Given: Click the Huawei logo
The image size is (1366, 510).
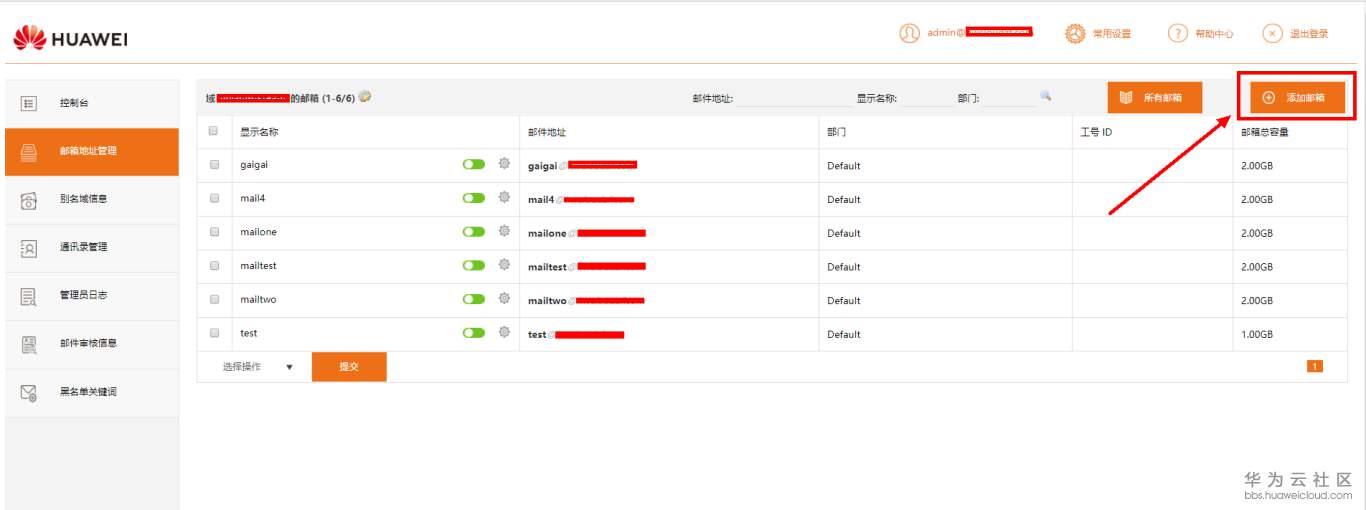Looking at the screenshot, I should point(70,39).
